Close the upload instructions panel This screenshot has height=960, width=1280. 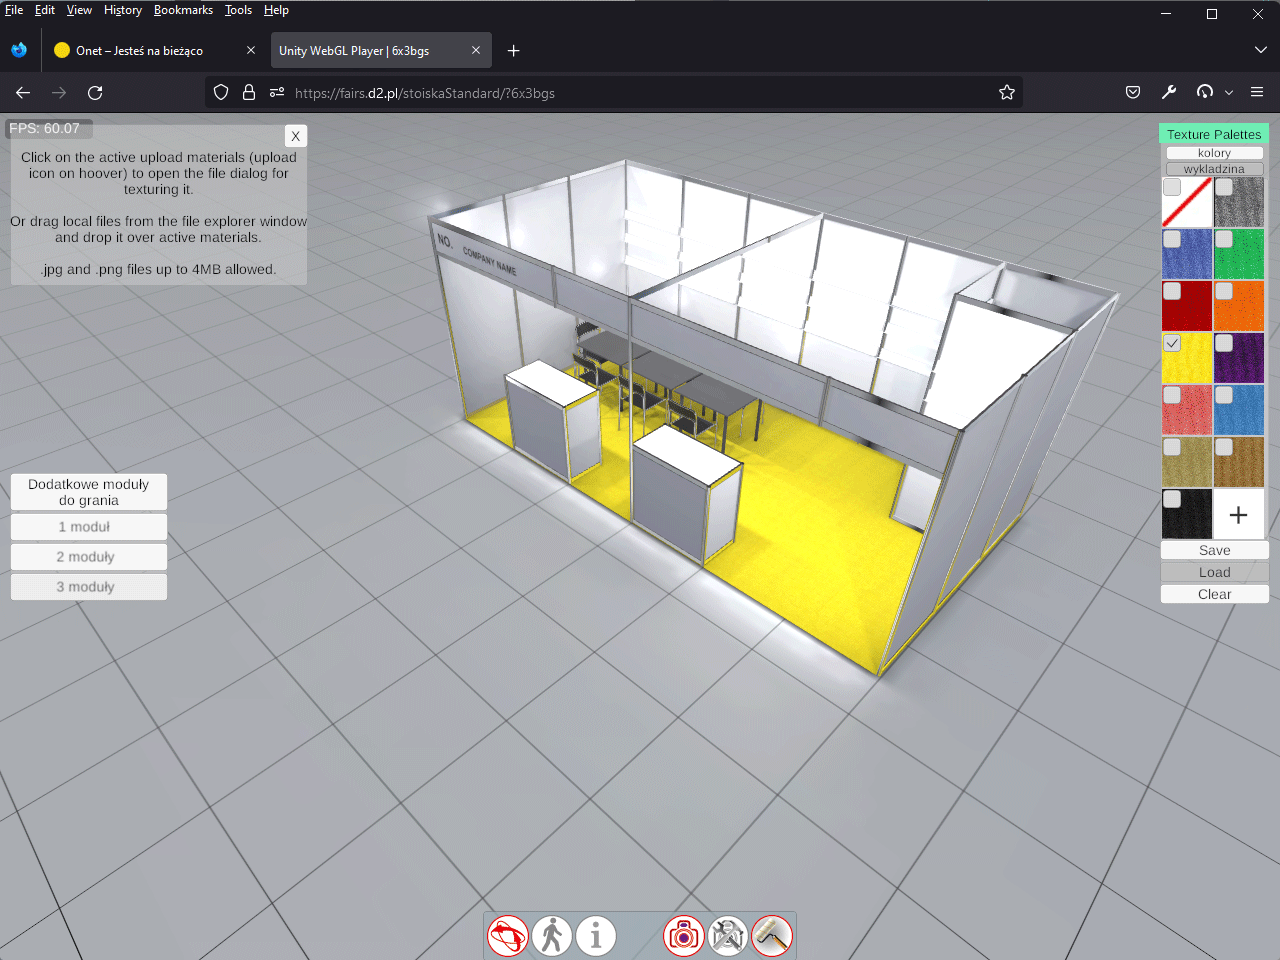point(295,136)
